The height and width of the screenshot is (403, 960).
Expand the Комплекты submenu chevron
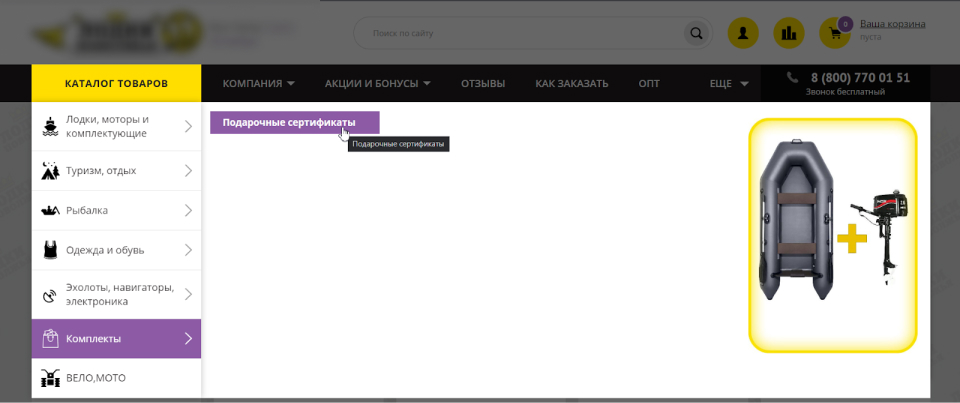point(187,339)
